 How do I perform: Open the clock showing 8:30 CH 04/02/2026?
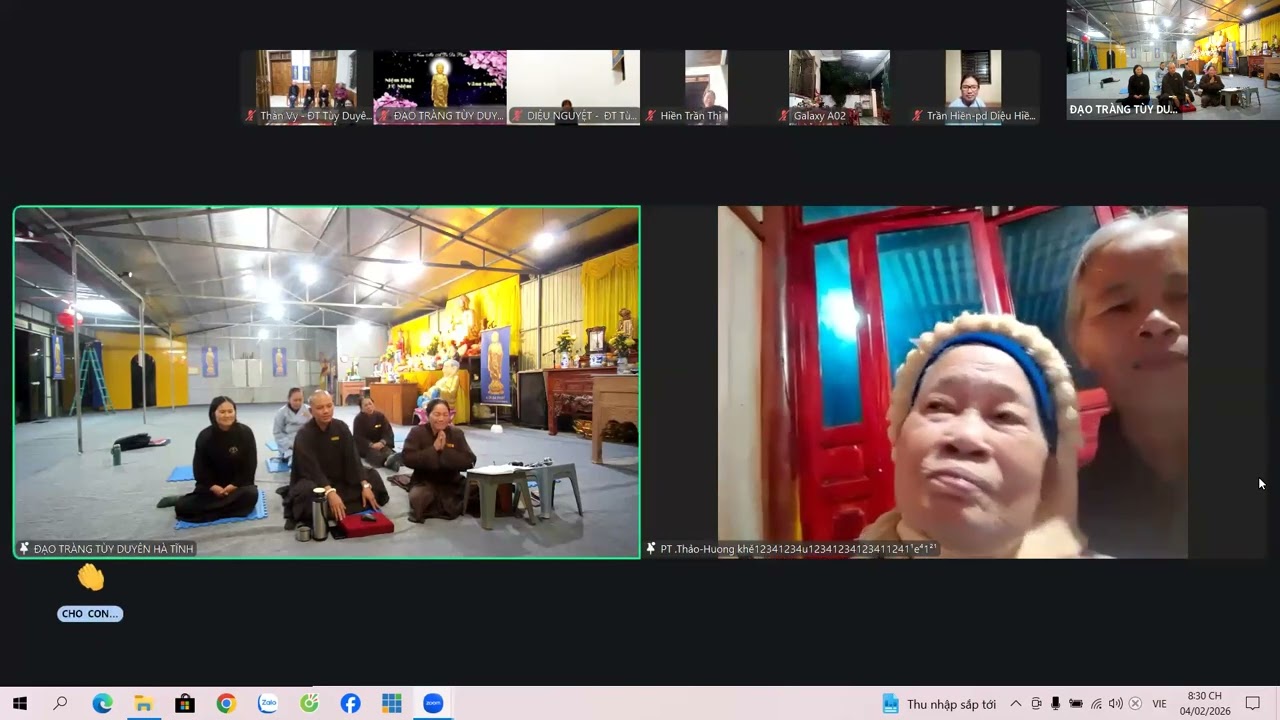[x=1204, y=704]
